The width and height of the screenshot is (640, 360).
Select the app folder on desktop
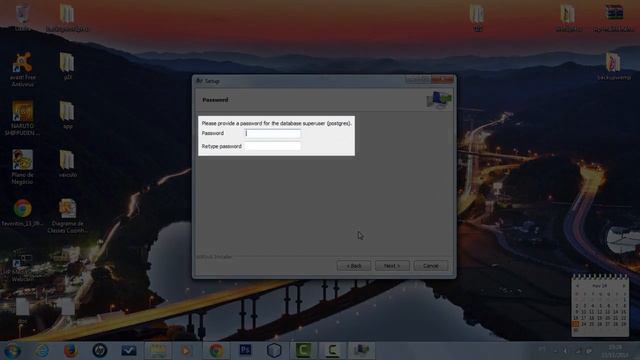click(67, 115)
